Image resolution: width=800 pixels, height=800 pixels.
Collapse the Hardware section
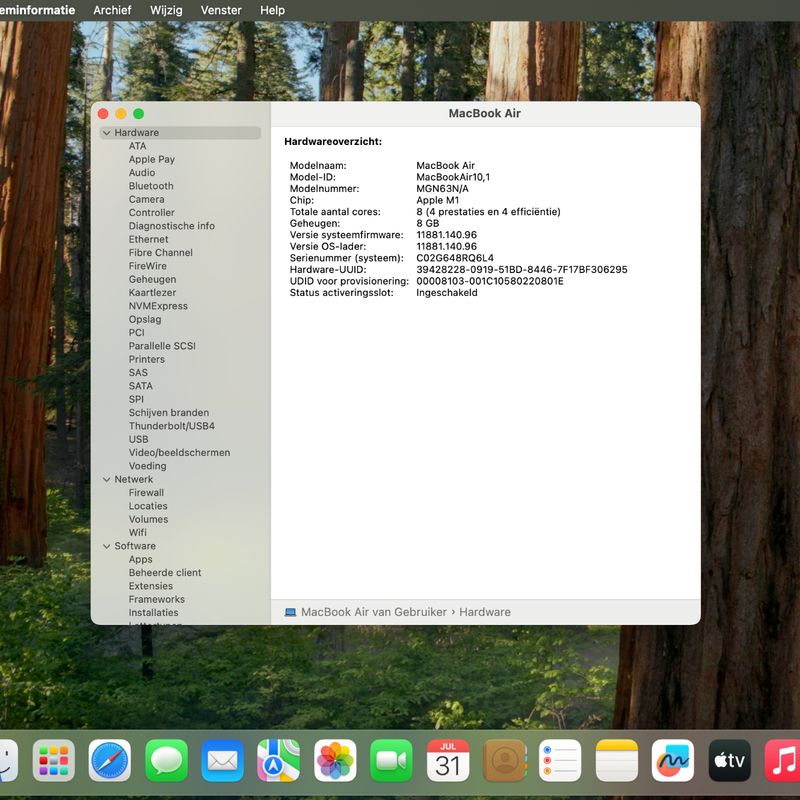point(107,133)
